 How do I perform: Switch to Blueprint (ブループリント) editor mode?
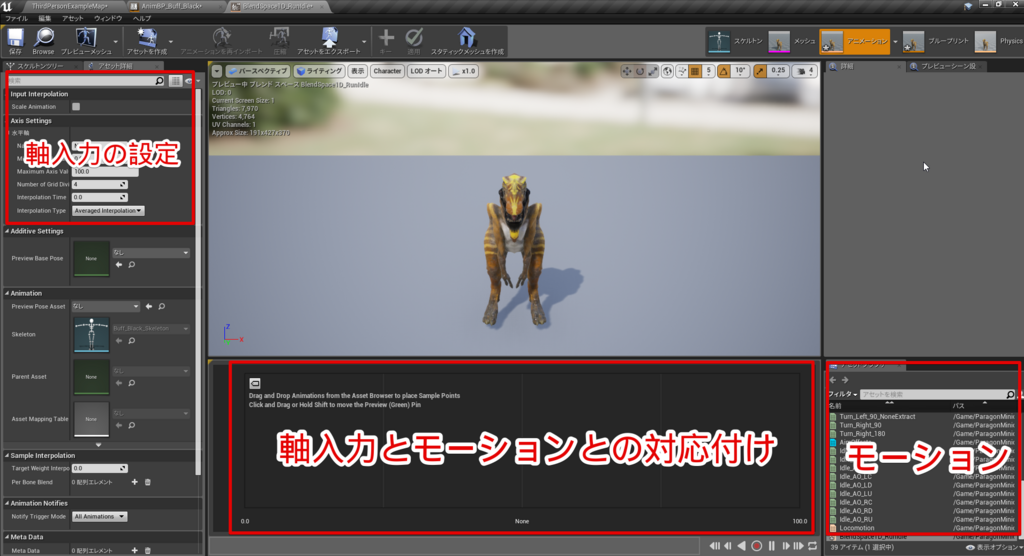(x=935, y=41)
